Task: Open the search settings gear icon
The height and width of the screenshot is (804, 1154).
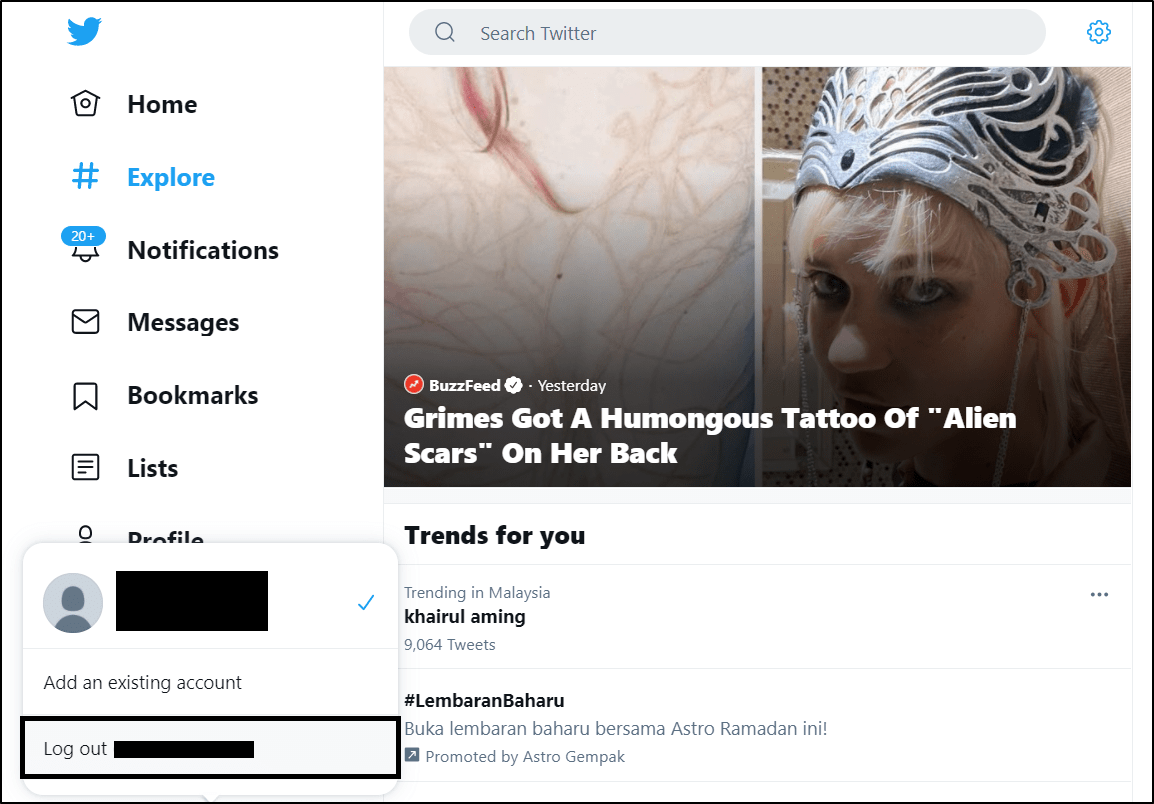Action: (1099, 31)
